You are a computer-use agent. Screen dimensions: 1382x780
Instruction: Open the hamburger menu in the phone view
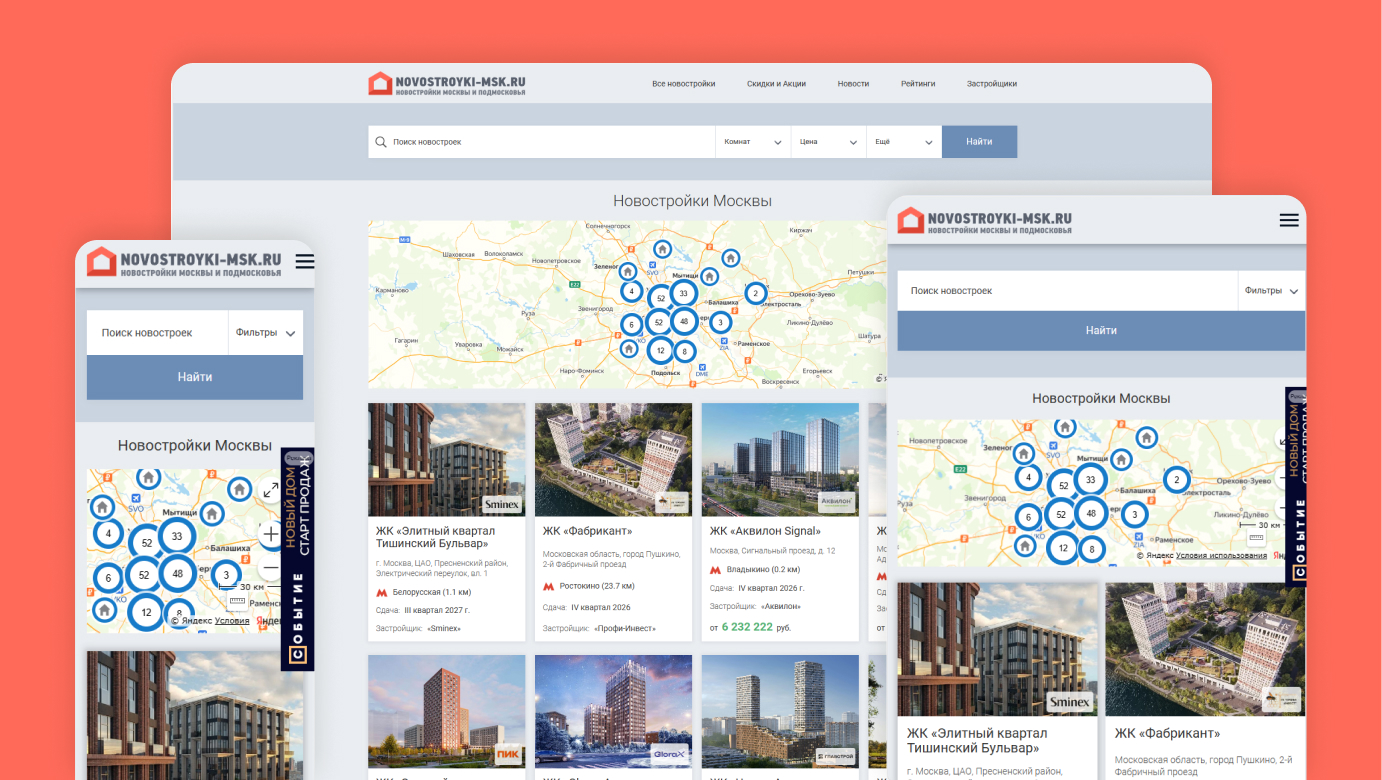click(x=305, y=261)
